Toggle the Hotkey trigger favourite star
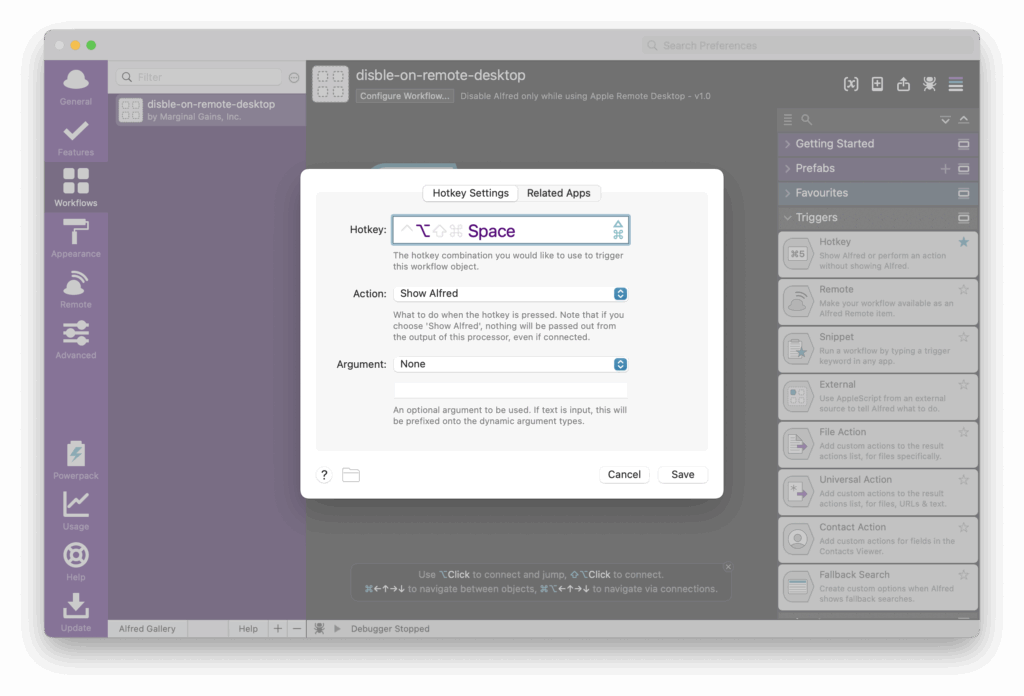The width and height of the screenshot is (1024, 696). click(964, 242)
